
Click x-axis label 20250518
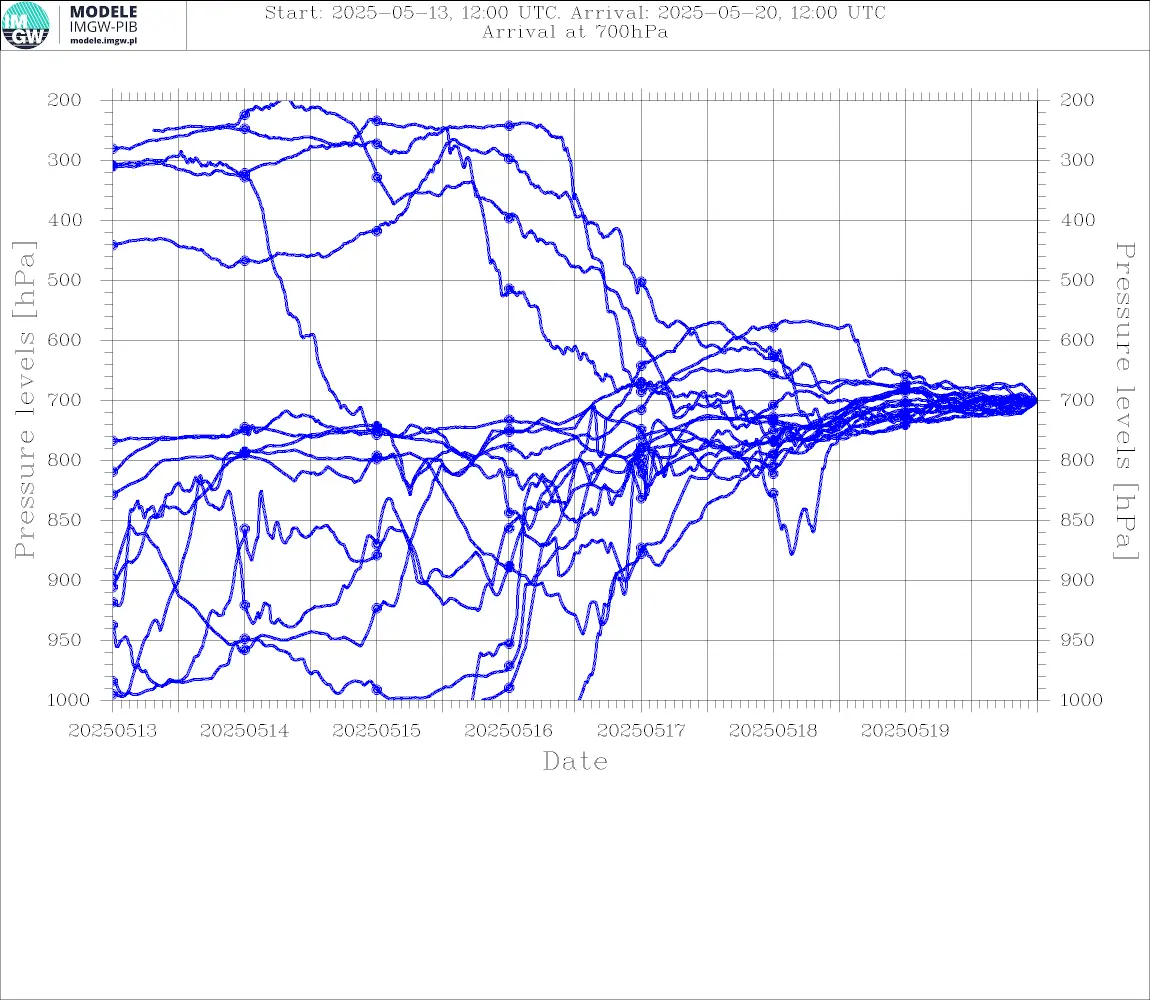point(773,731)
